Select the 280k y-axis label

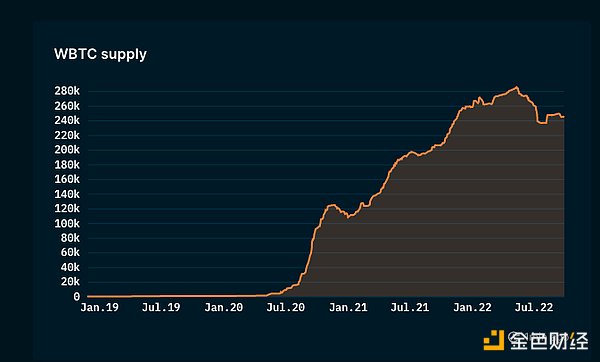(67, 91)
